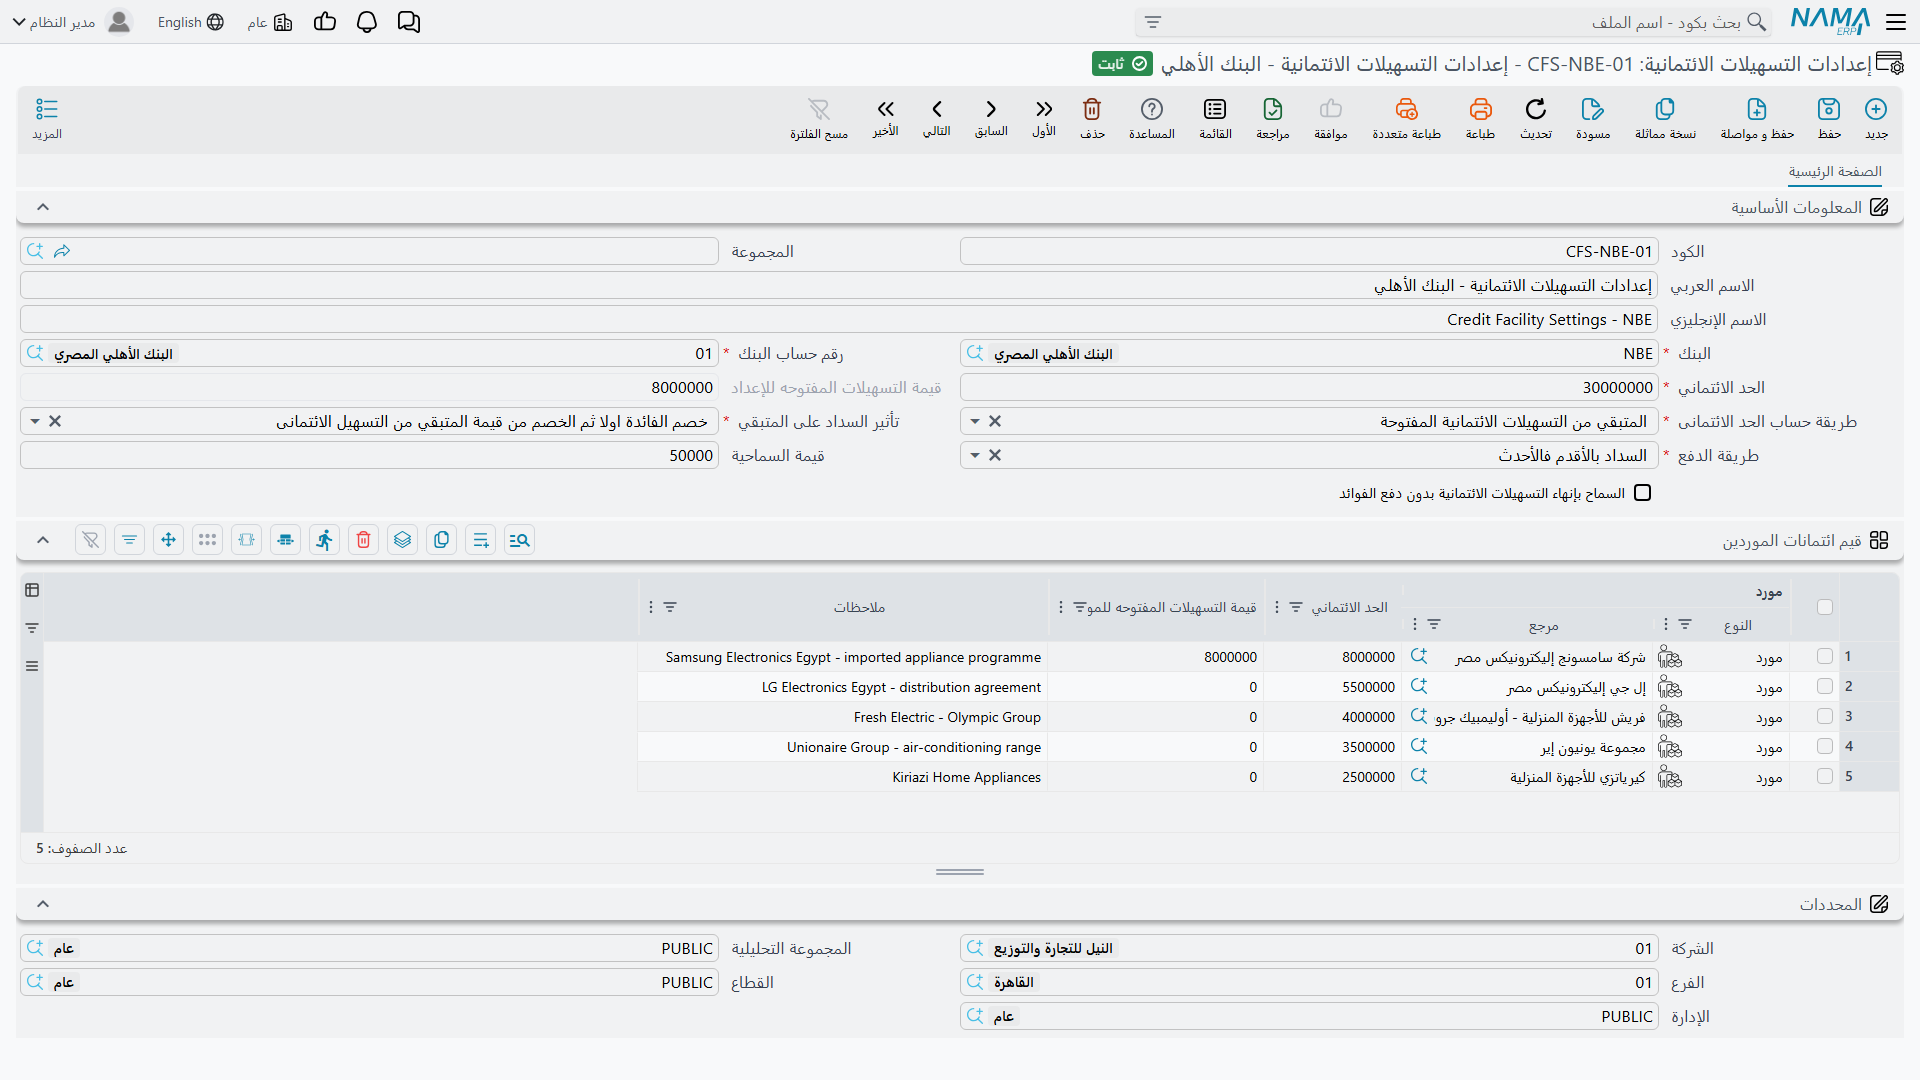Open the List view (القائمة) icon
The height and width of the screenshot is (1080, 1920).
(x=1215, y=118)
